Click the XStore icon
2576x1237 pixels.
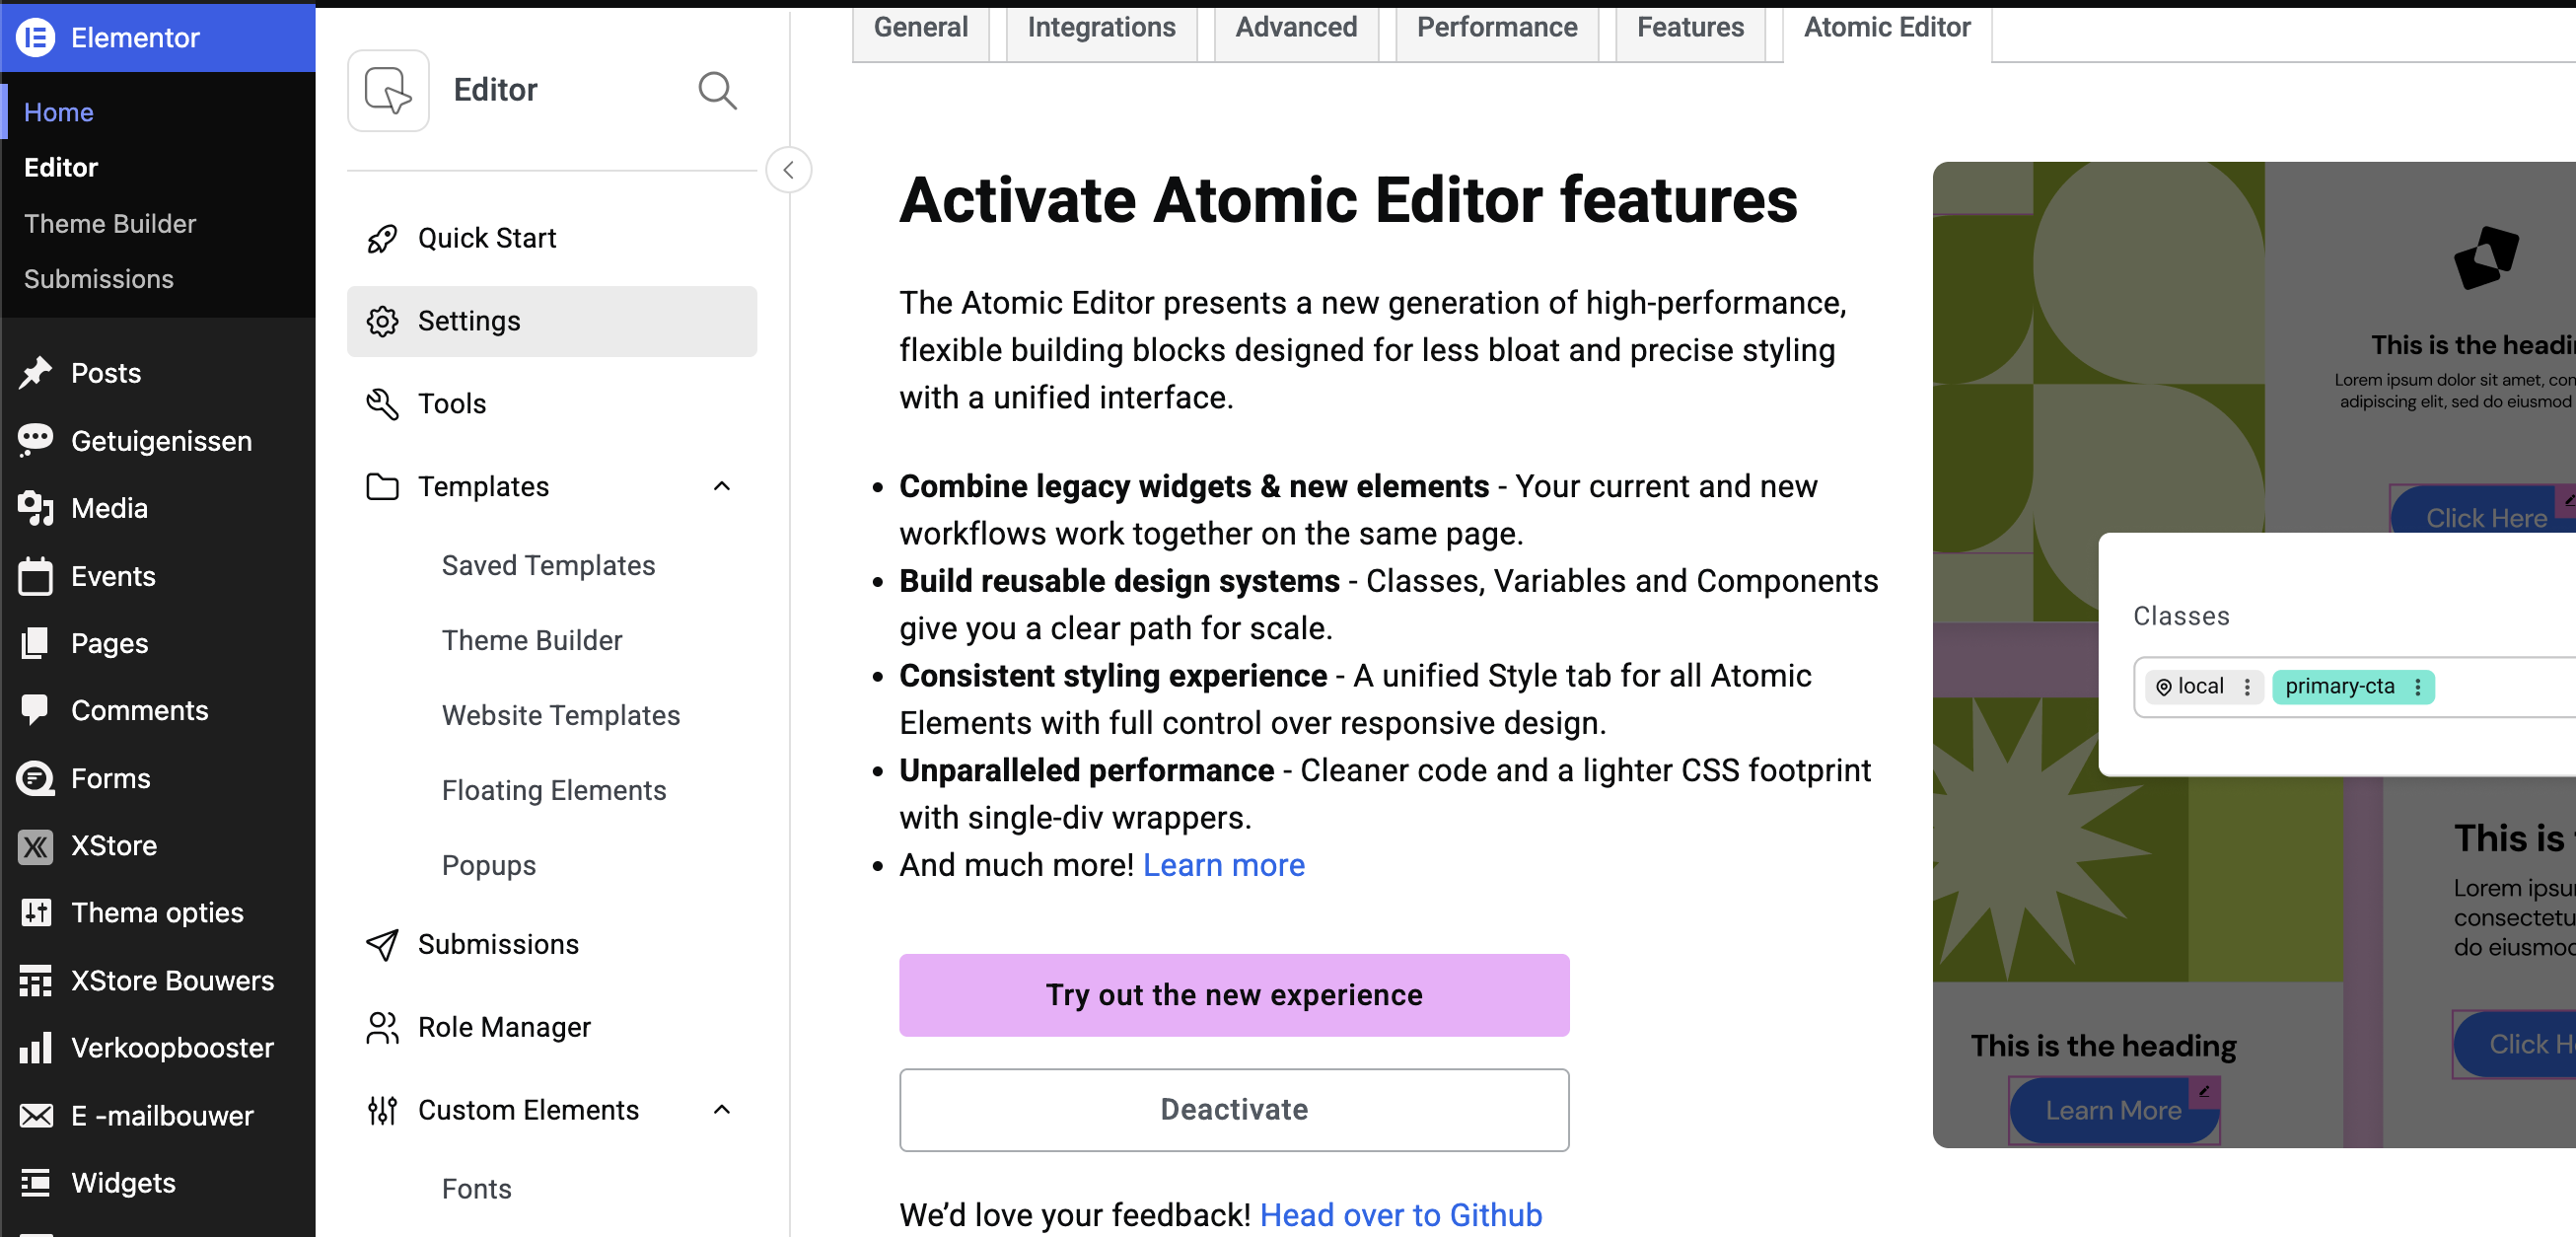coord(36,846)
